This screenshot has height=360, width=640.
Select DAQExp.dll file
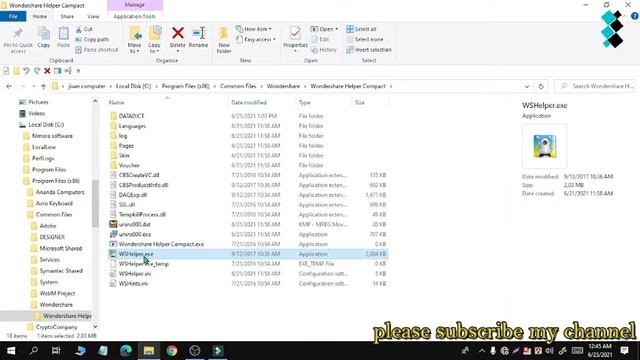(x=133, y=195)
